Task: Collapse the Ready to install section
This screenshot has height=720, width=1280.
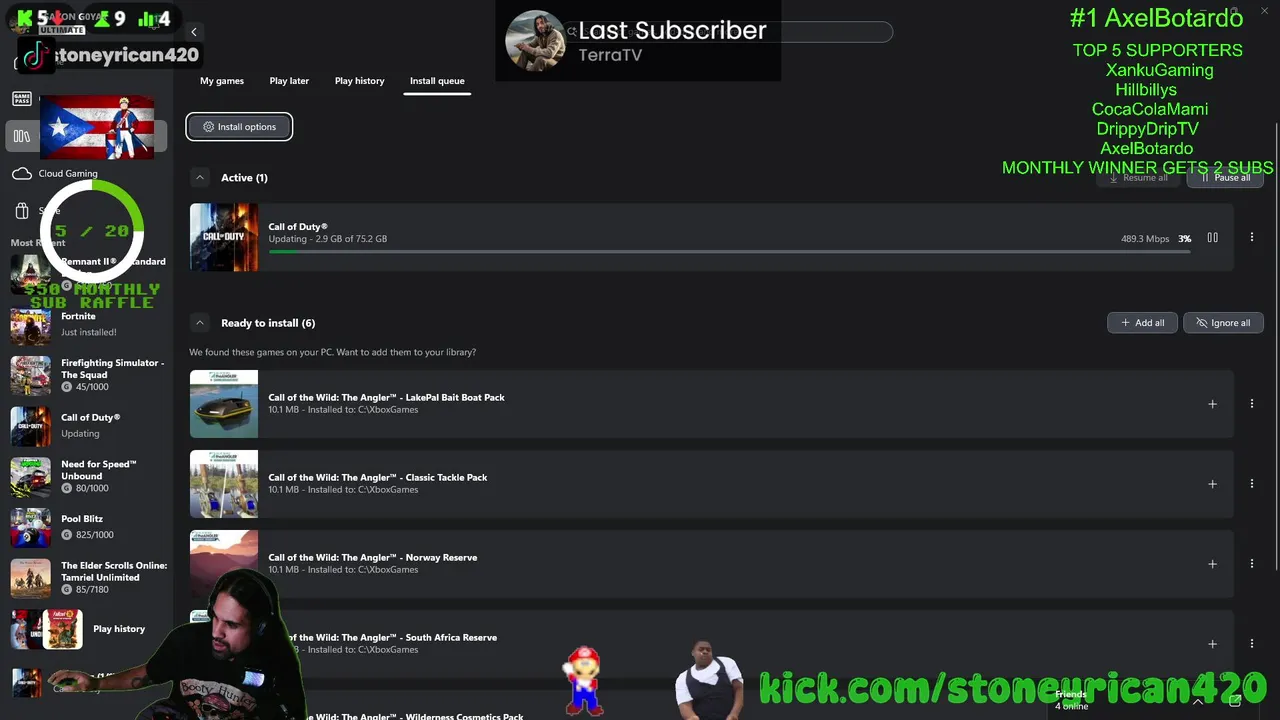Action: pyautogui.click(x=200, y=323)
